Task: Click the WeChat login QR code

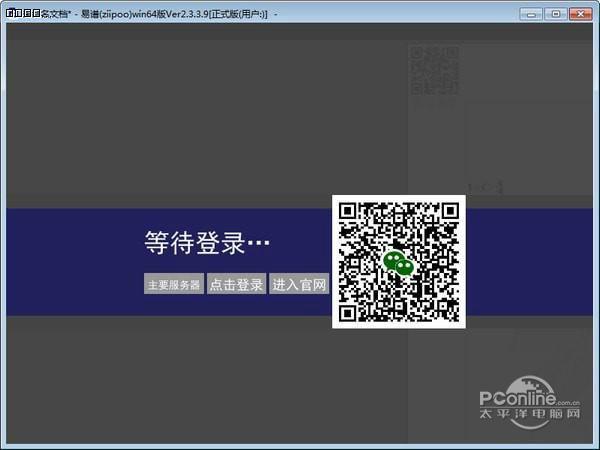Action: (x=399, y=262)
